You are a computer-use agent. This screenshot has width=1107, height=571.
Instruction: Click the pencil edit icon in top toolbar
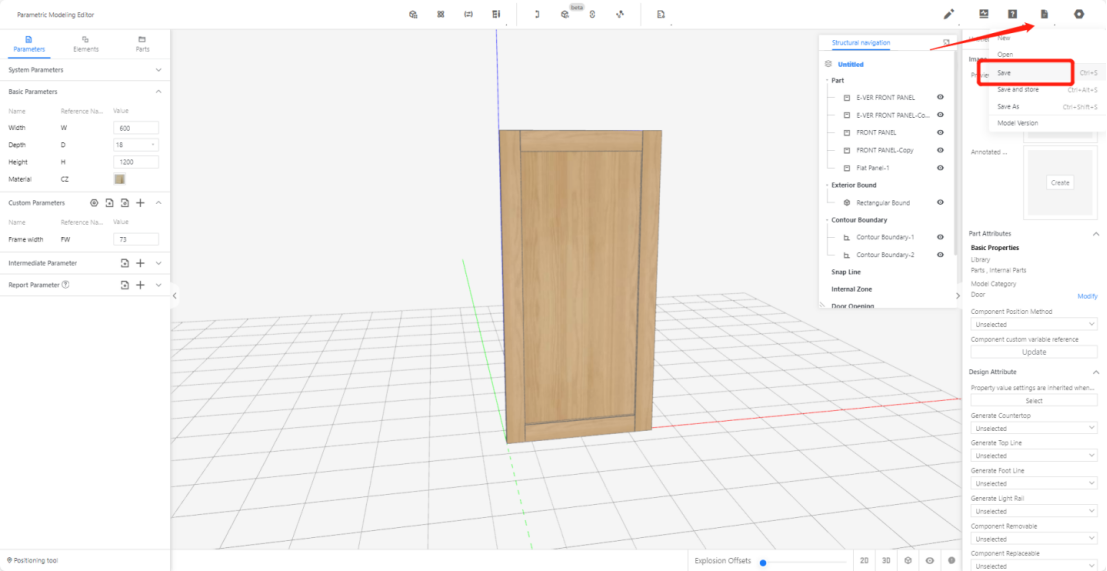[949, 14]
